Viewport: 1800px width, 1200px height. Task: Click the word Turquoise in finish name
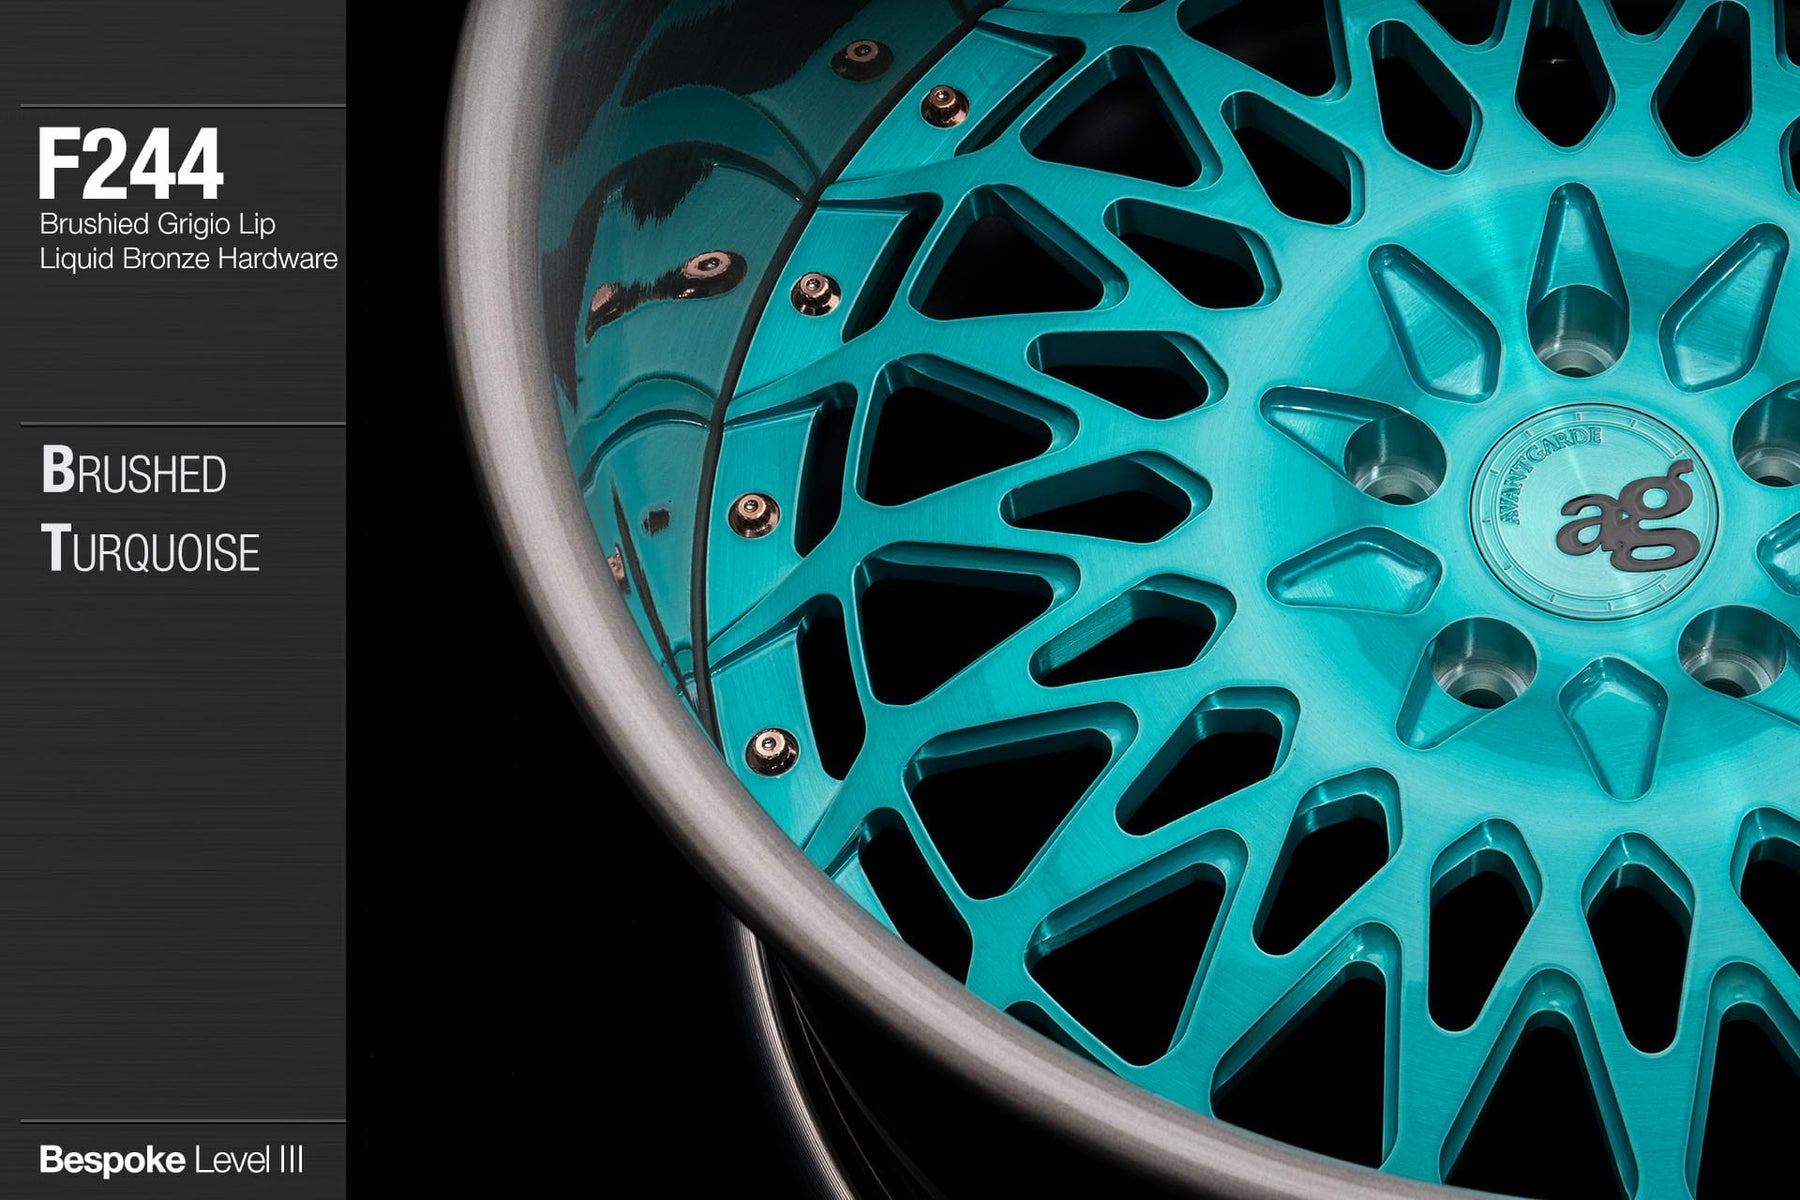150,550
